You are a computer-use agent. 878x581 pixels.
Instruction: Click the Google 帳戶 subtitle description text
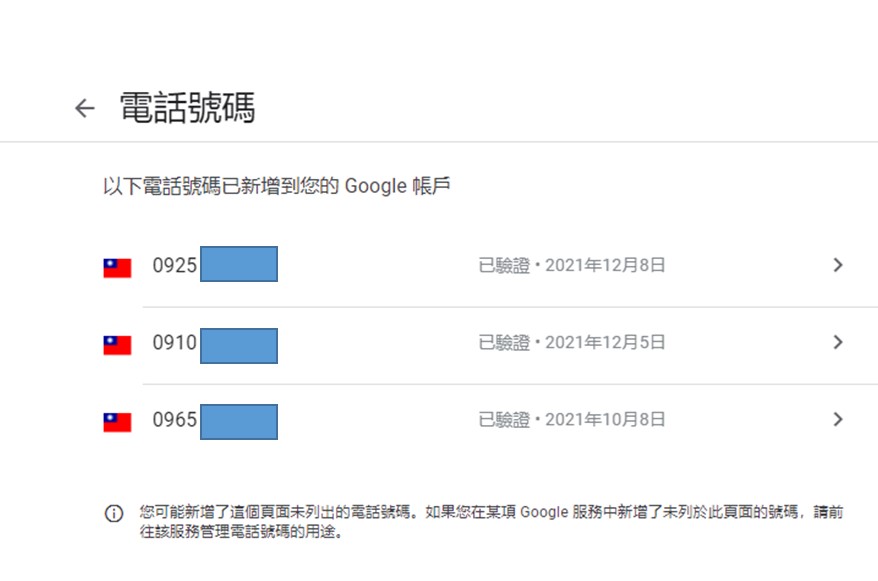point(277,186)
